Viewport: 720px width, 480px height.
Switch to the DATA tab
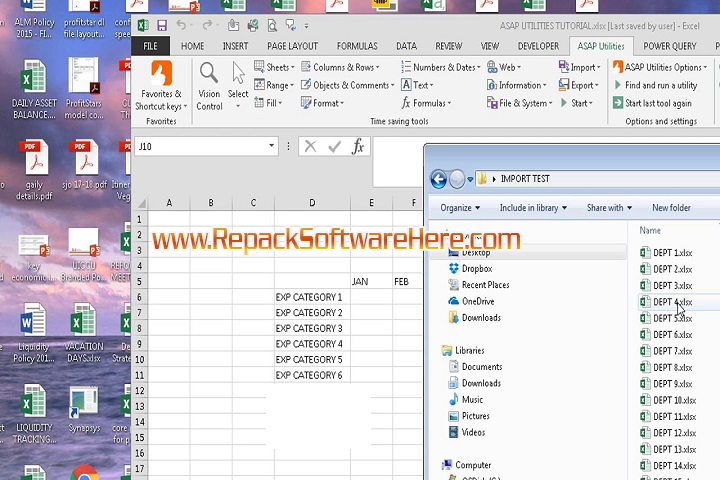(406, 46)
